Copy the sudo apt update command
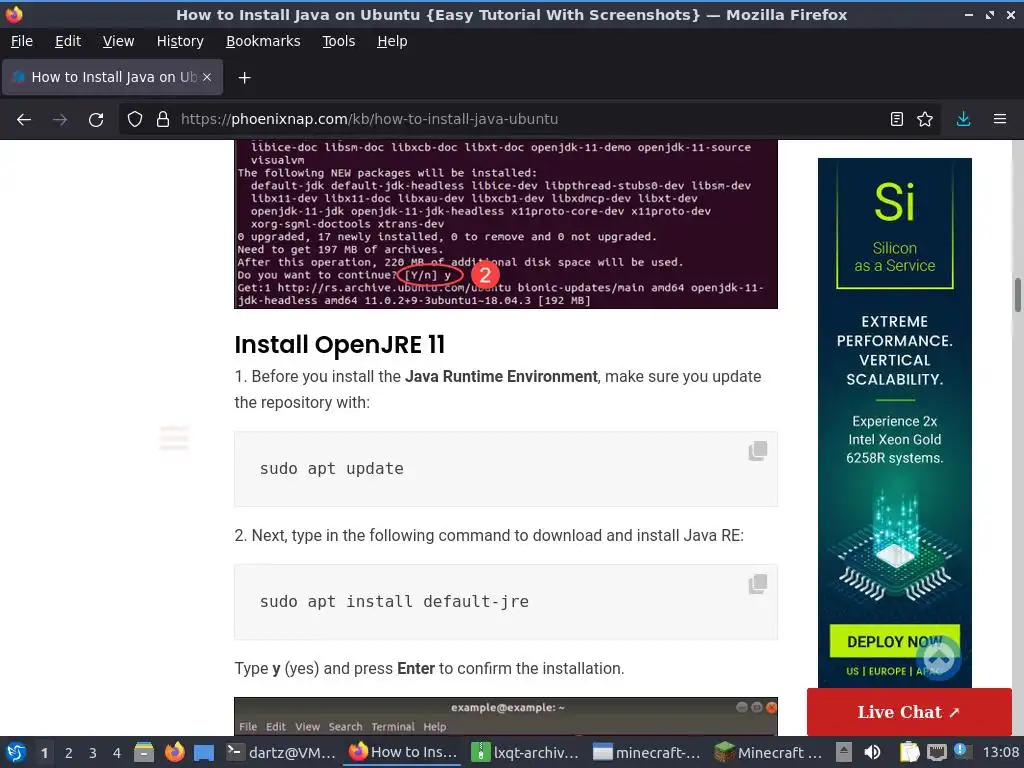This screenshot has height=768, width=1024. click(758, 451)
